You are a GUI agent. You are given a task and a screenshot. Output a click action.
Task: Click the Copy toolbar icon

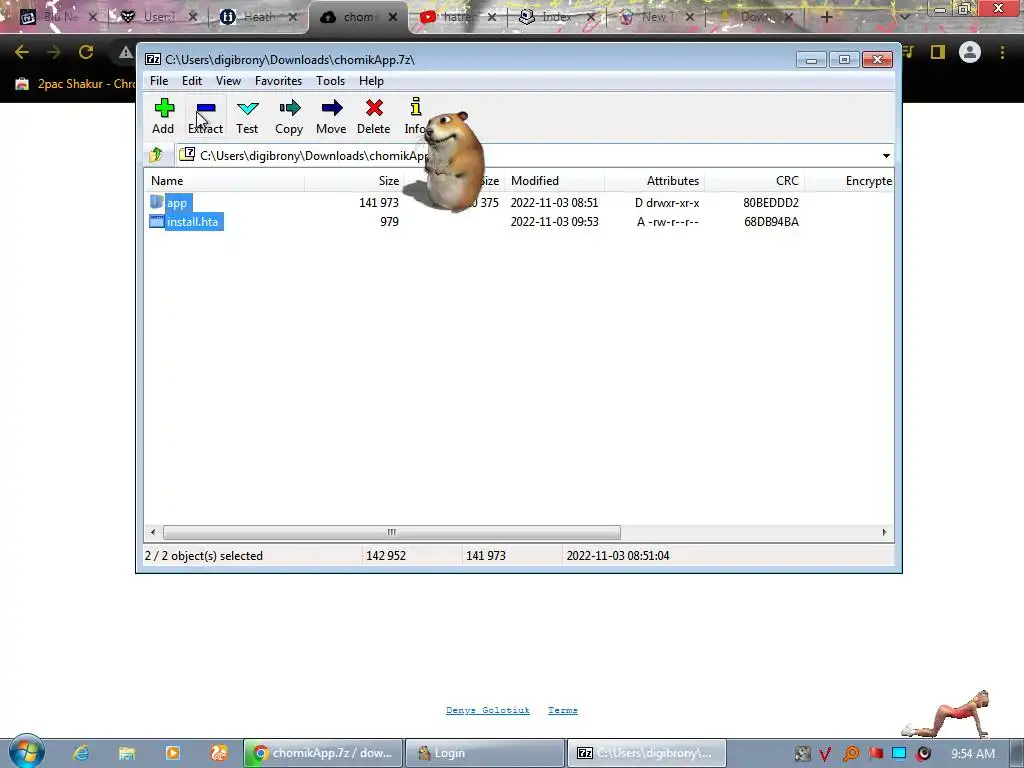(289, 116)
